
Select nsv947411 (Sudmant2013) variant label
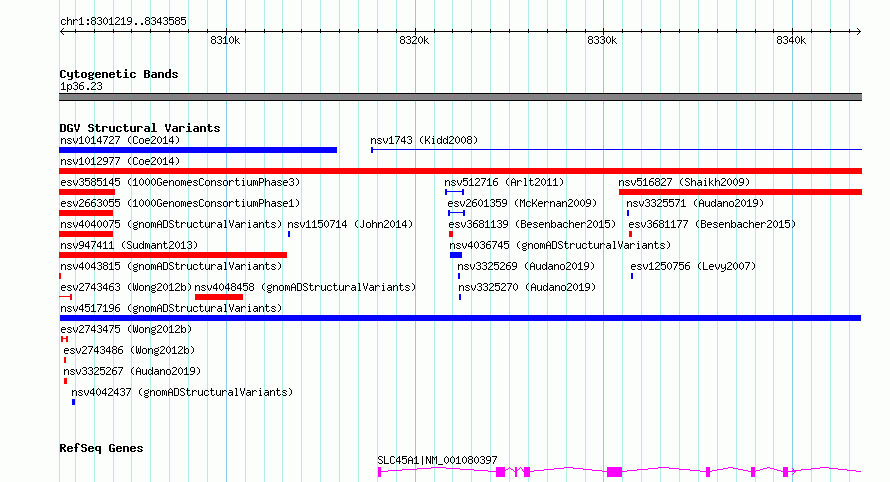pos(129,245)
